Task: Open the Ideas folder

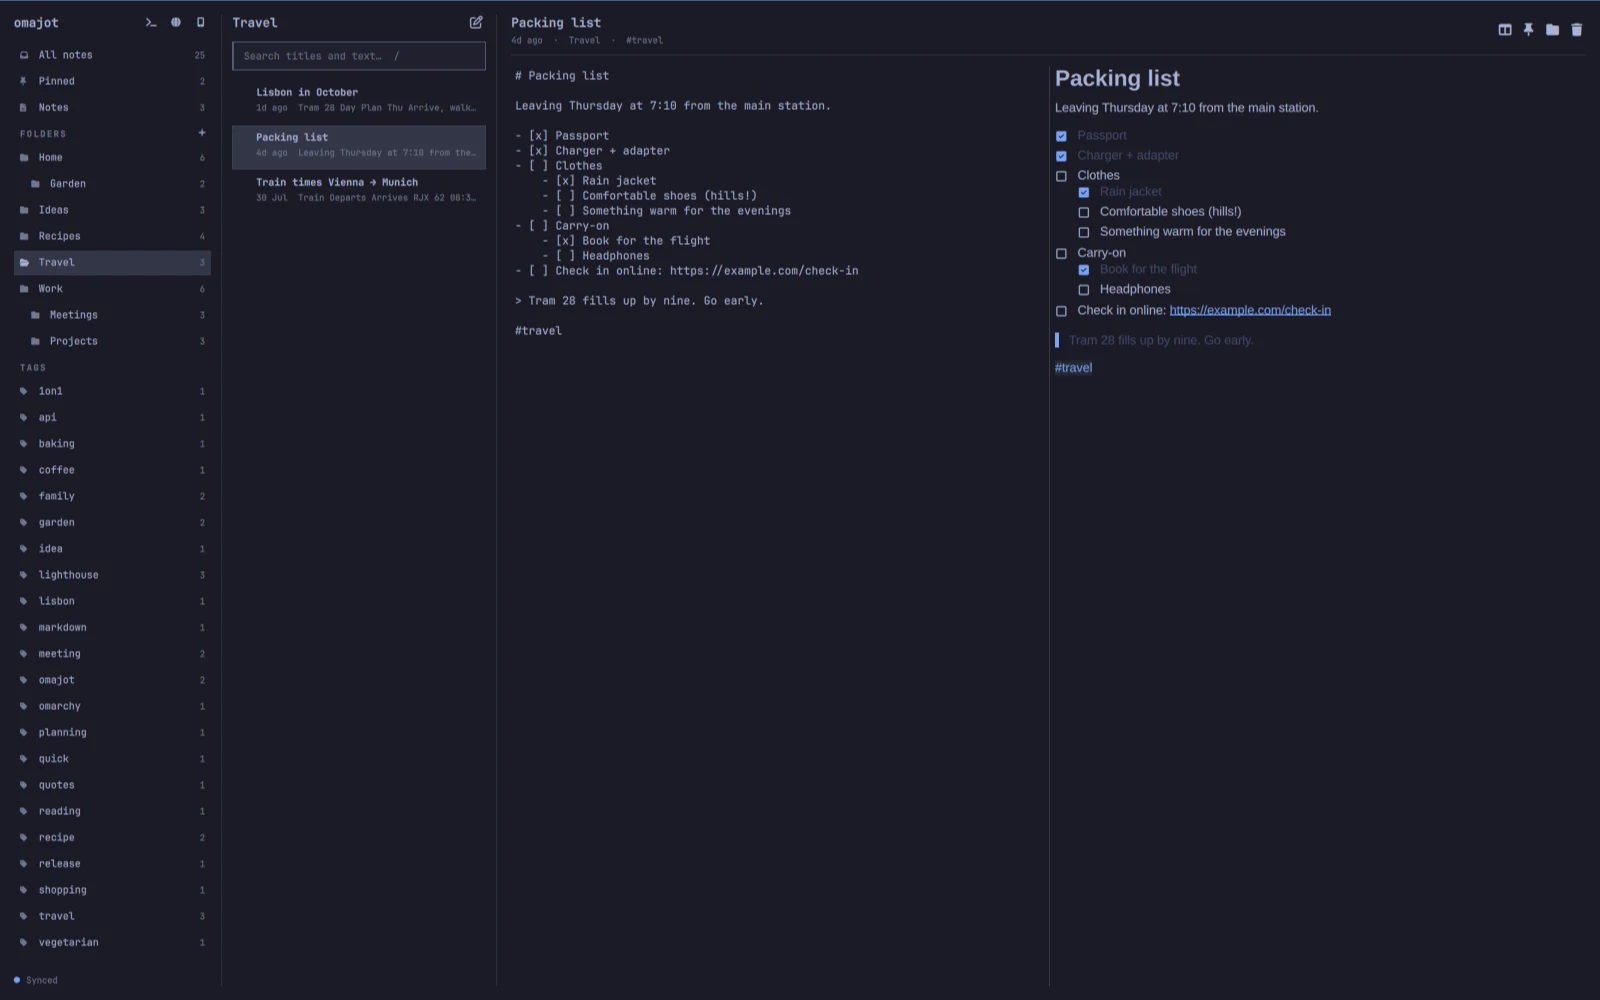Action: (112, 210)
